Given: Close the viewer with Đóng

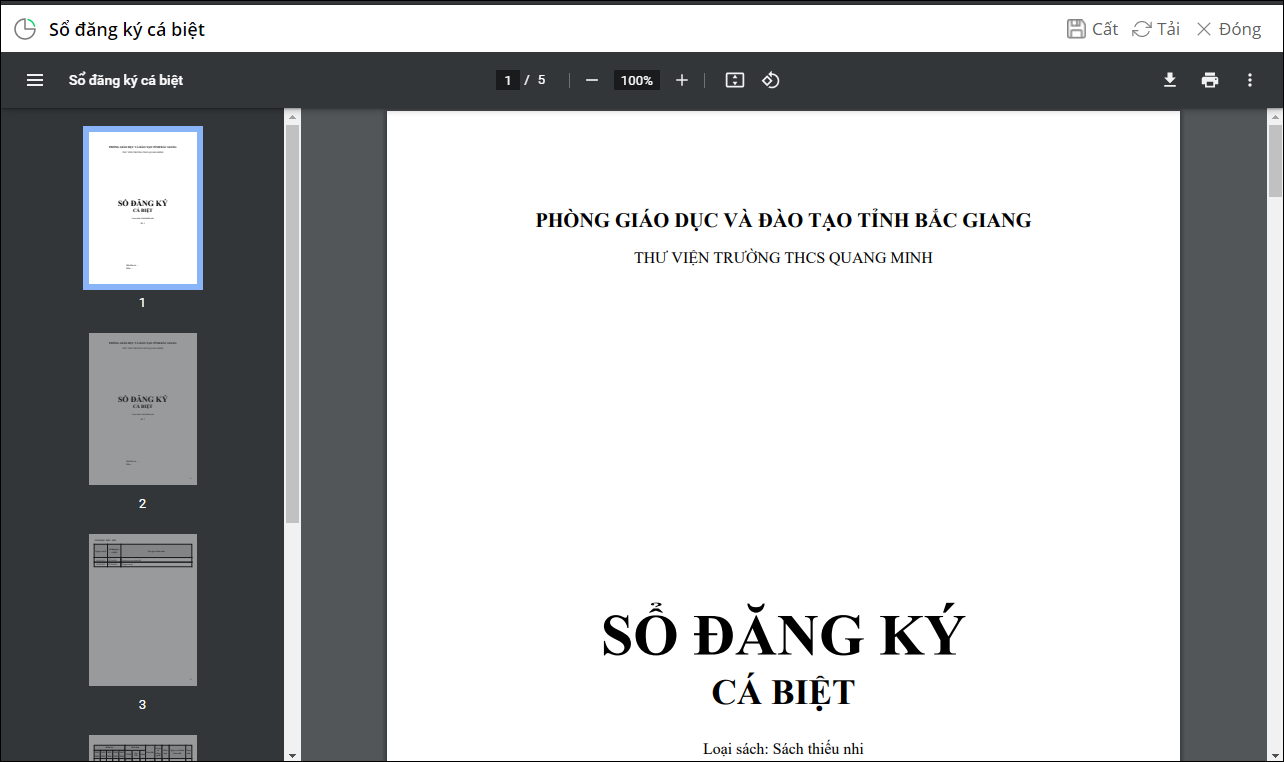Looking at the screenshot, I should click(1229, 29).
